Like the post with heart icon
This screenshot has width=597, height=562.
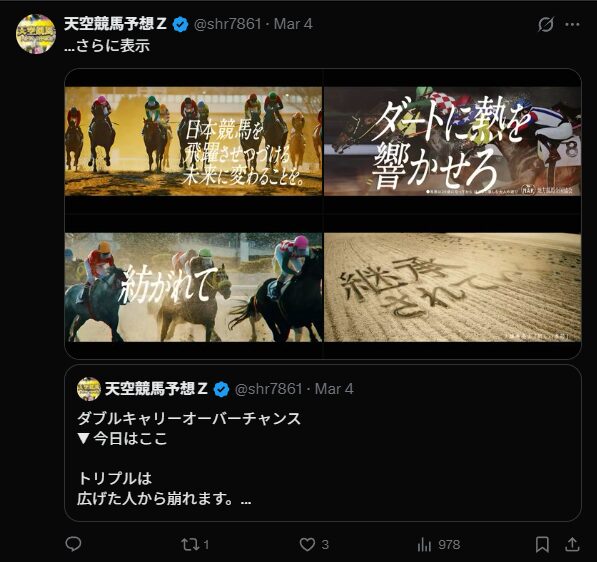tap(307, 544)
